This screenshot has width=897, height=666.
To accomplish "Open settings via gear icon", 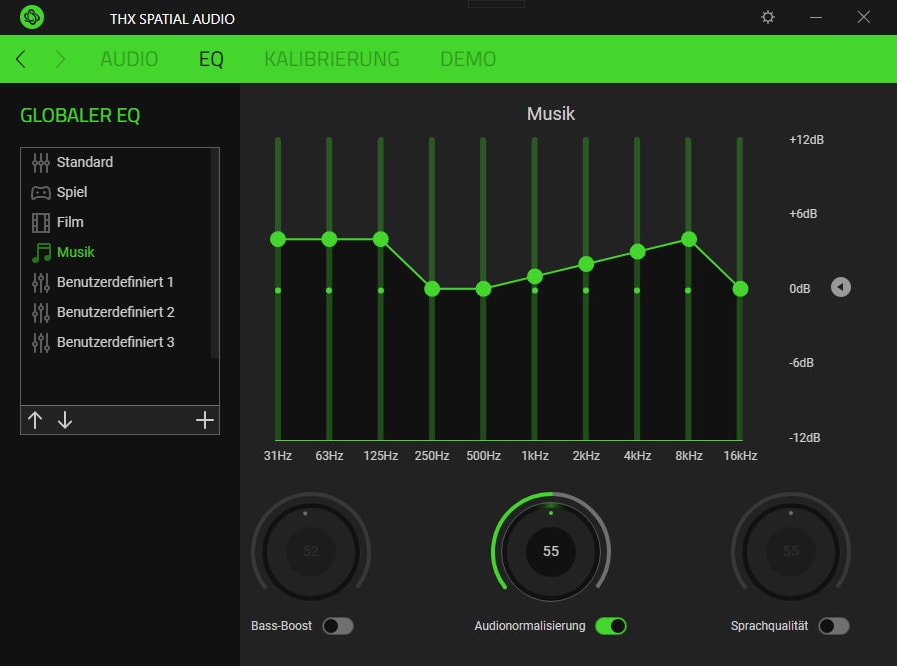I will tap(768, 17).
